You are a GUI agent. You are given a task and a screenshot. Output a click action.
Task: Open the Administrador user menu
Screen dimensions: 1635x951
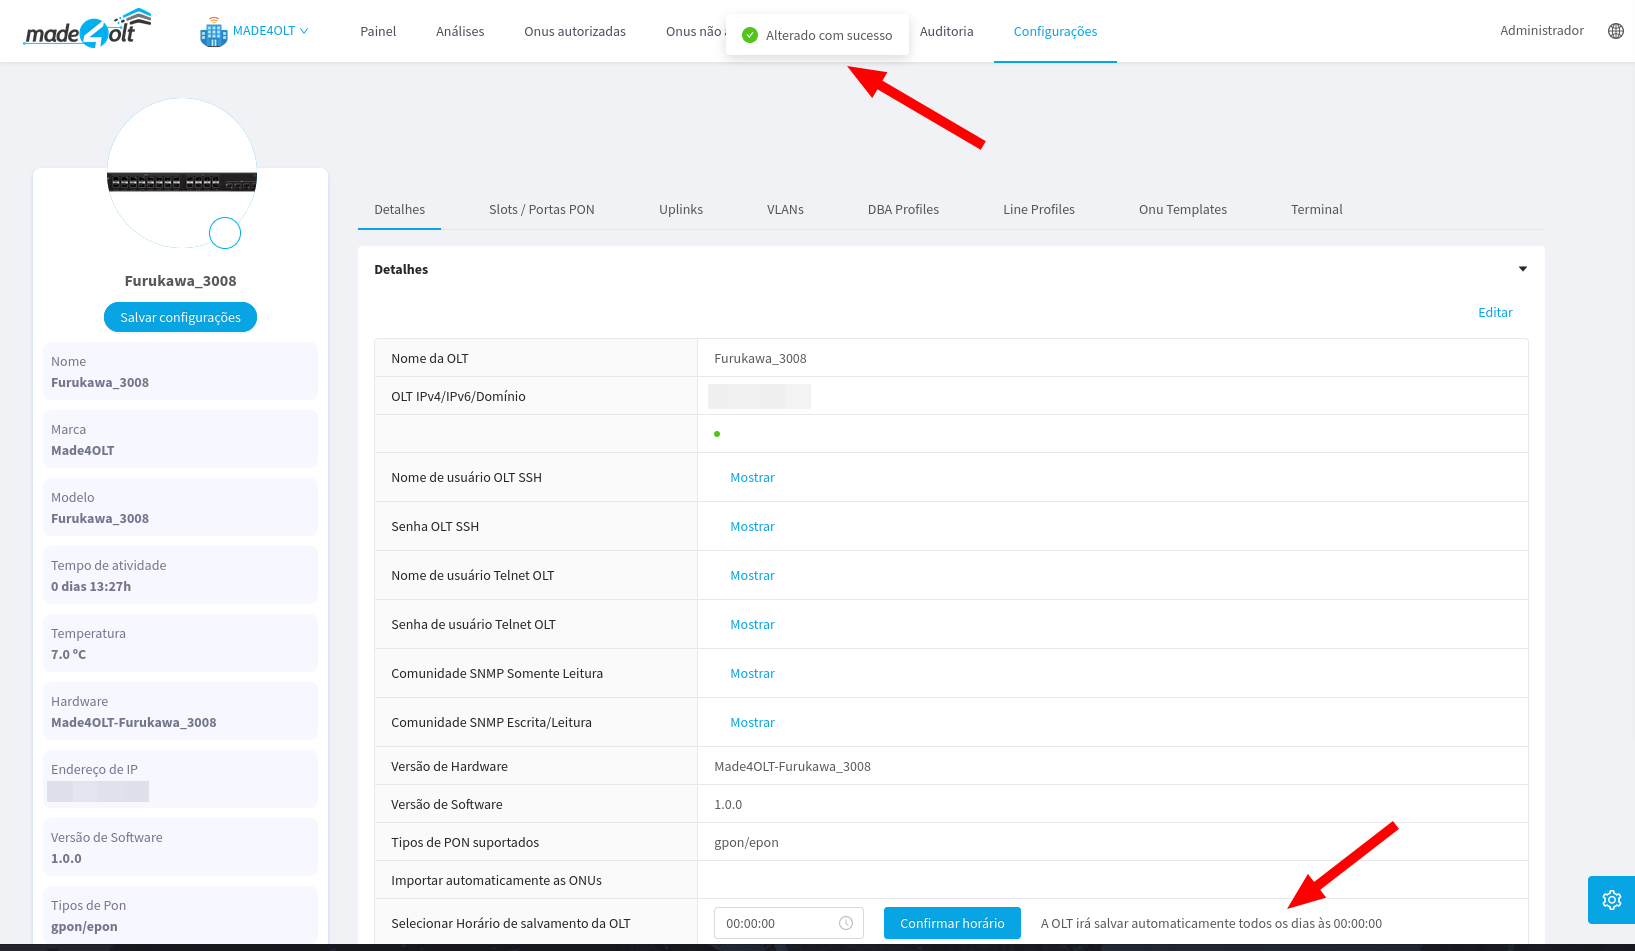click(1541, 31)
